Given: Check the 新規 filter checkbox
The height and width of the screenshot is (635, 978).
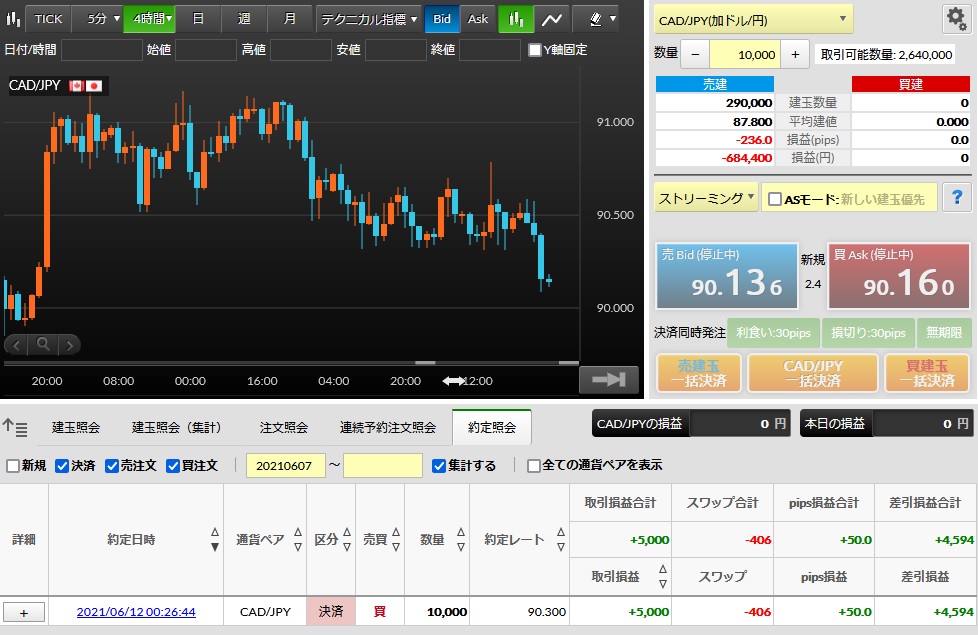Looking at the screenshot, I should coord(12,466).
